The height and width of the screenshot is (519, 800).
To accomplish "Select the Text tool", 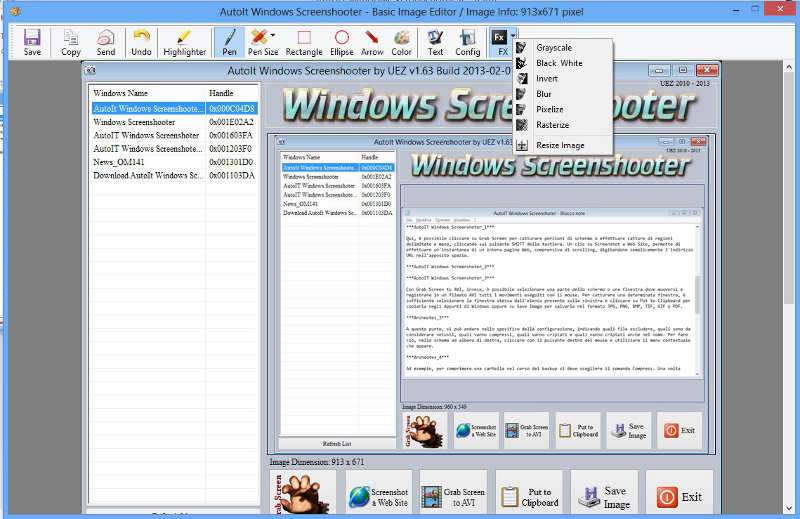I will pyautogui.click(x=435, y=42).
